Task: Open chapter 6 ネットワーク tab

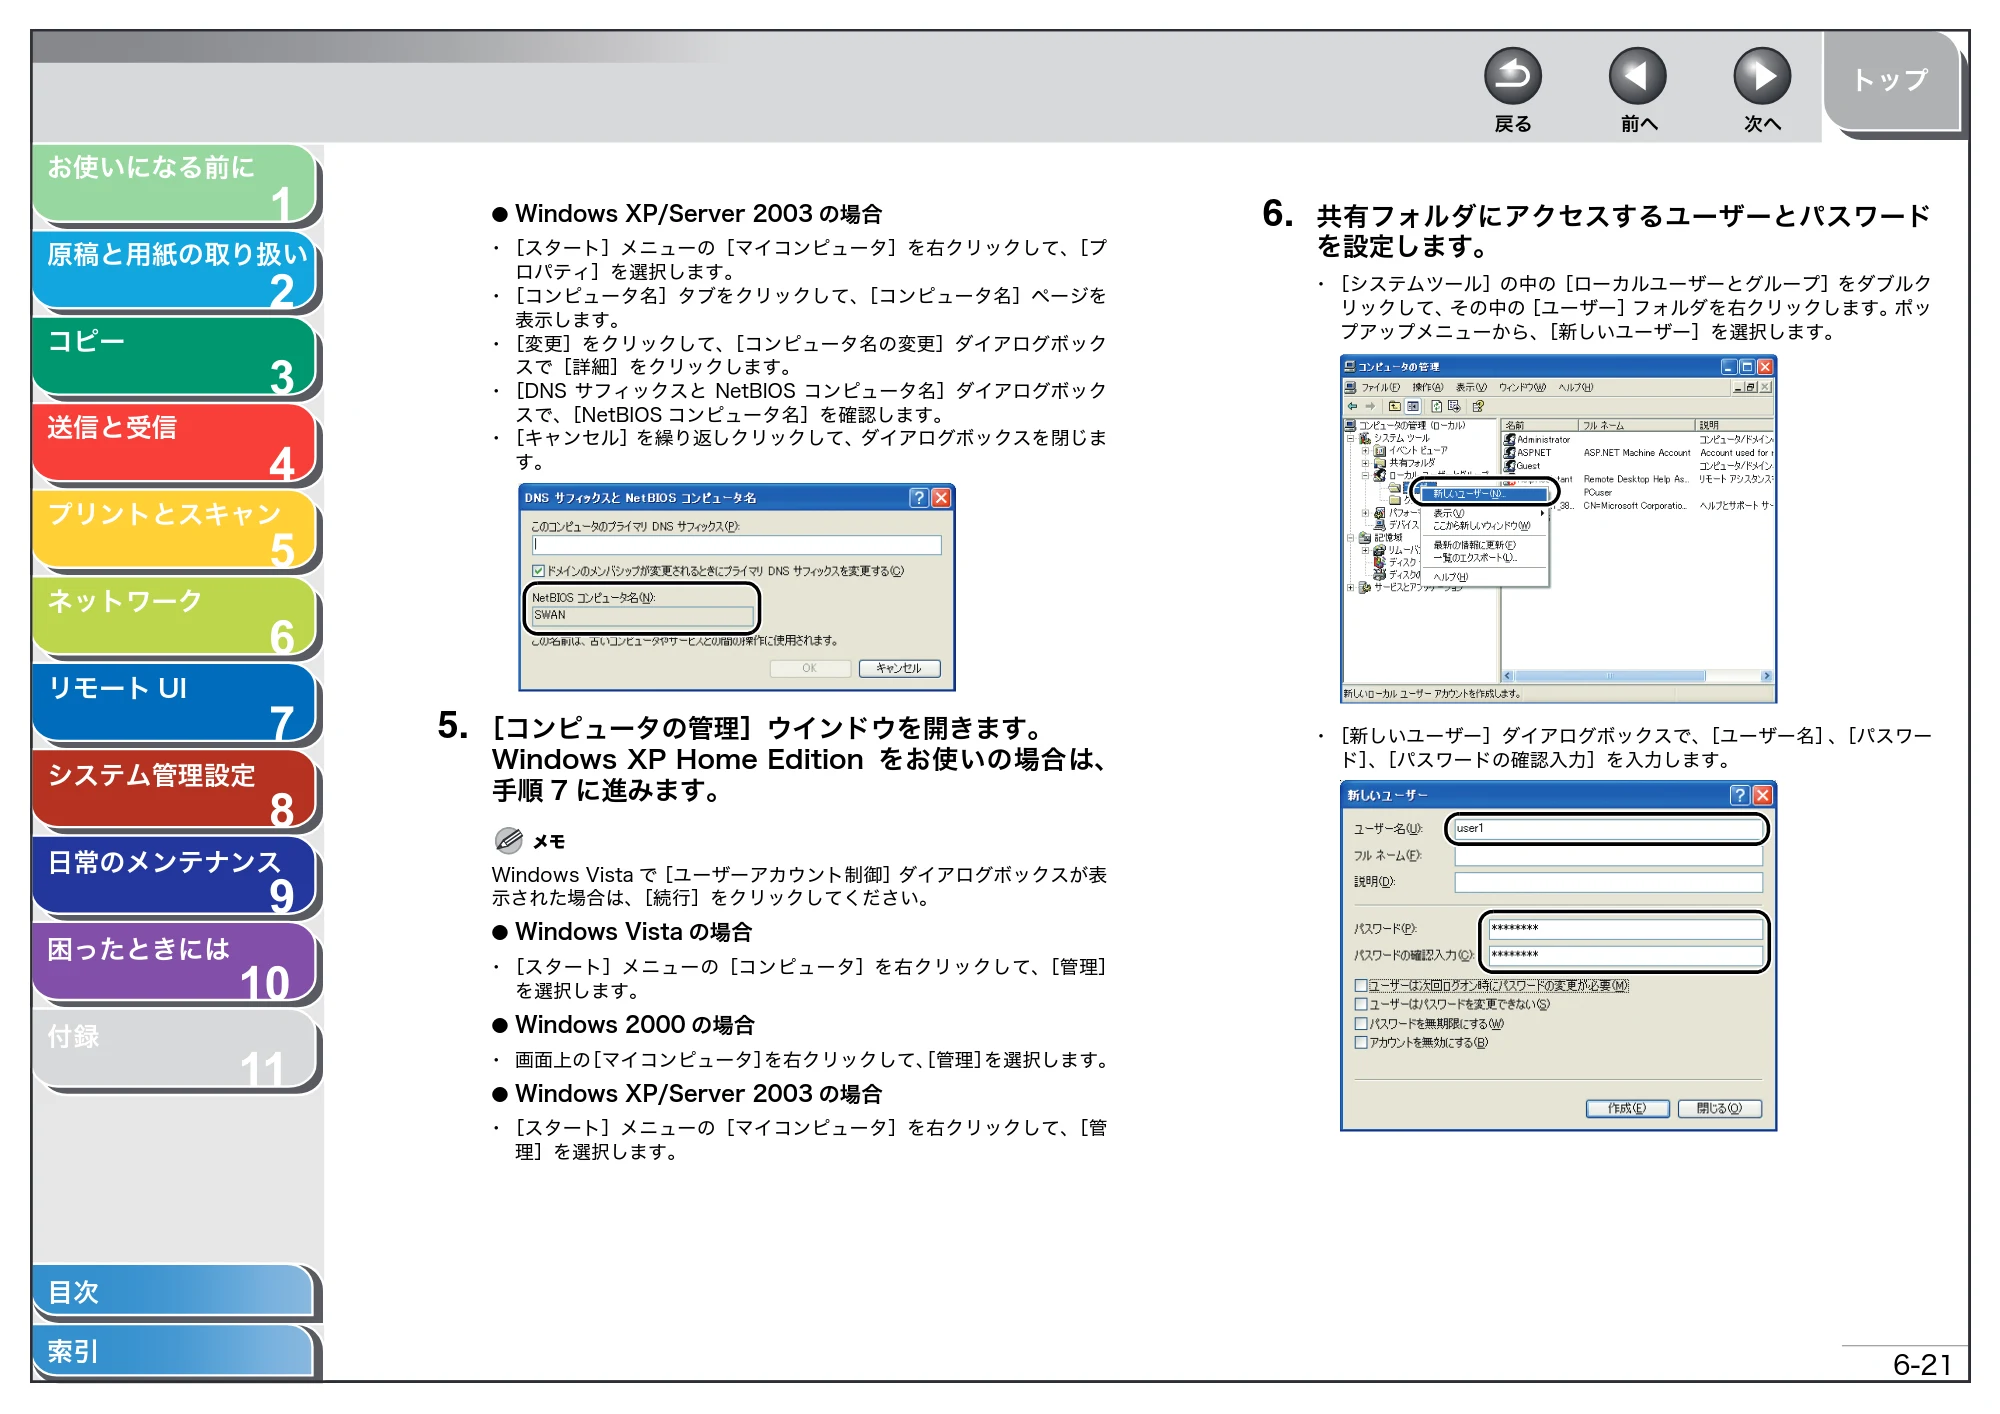Action: pyautogui.click(x=175, y=617)
